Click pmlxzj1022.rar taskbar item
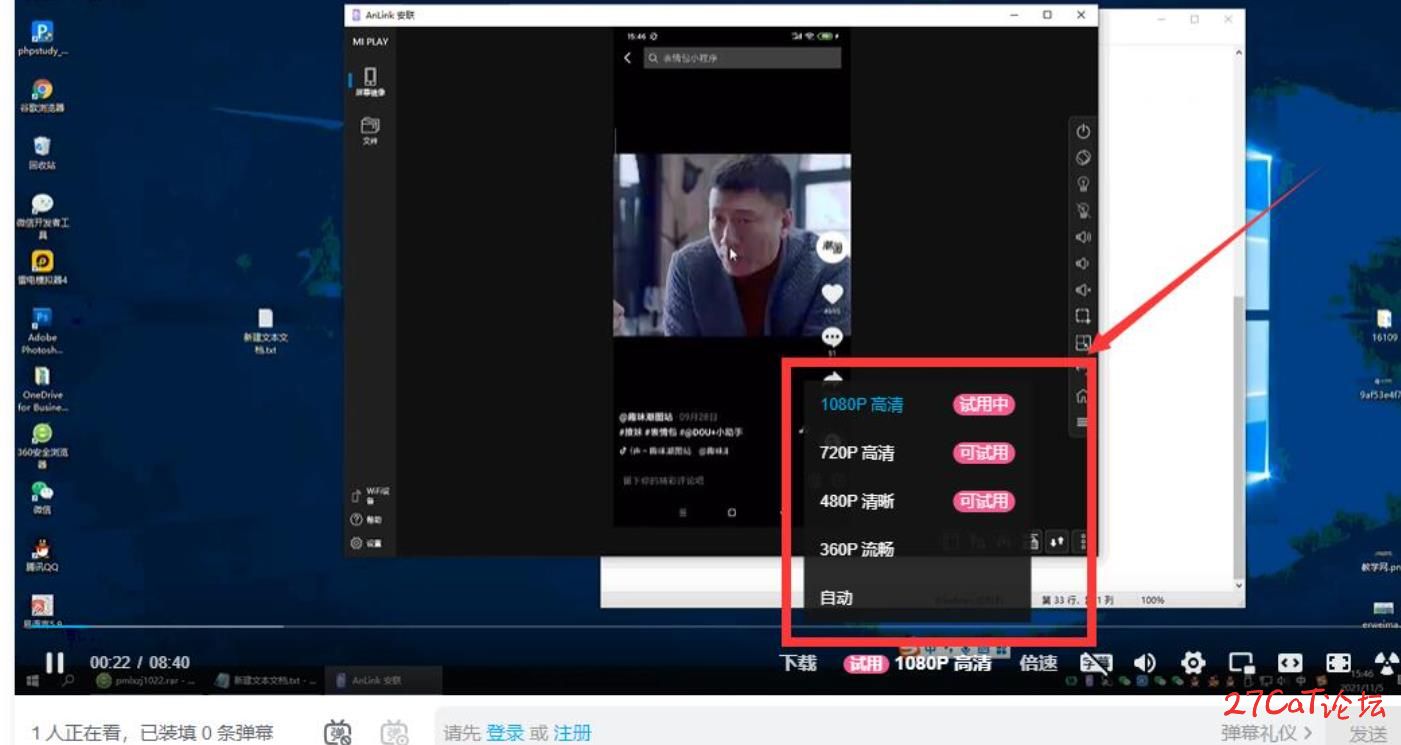The image size is (1401, 745). tap(148, 680)
